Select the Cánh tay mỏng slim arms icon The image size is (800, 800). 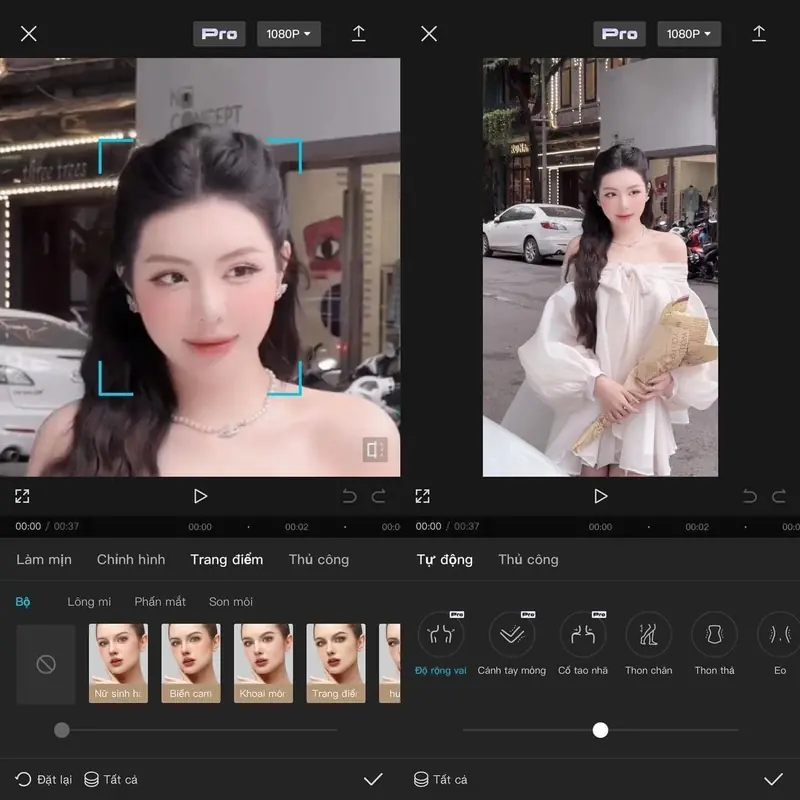(512, 635)
